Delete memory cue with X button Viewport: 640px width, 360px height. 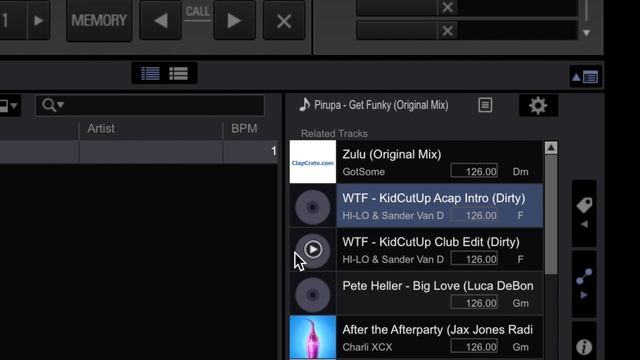(284, 20)
